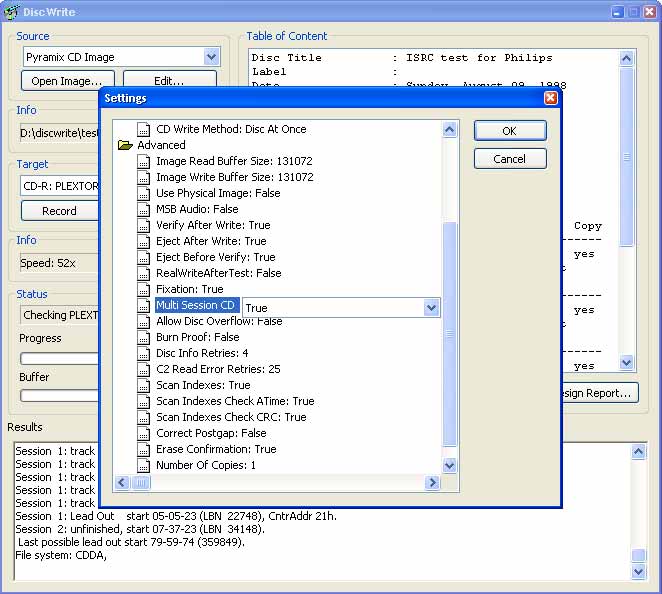Click the document icon beside Verify After Write
The width and height of the screenshot is (662, 594).
coord(144,225)
